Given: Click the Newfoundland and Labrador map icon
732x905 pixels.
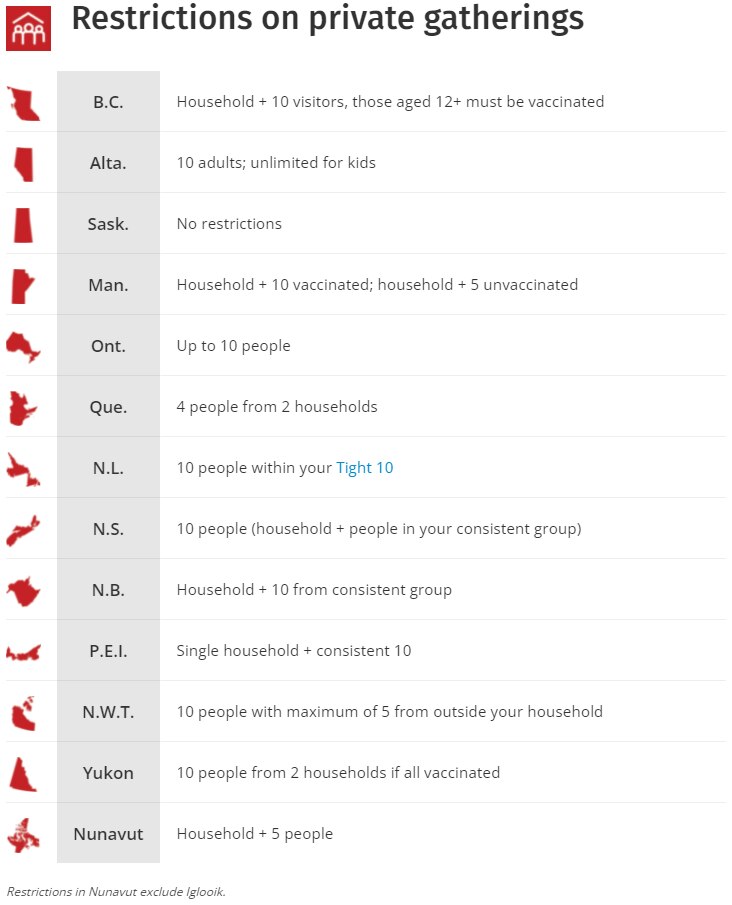Looking at the screenshot, I should tap(23, 469).
